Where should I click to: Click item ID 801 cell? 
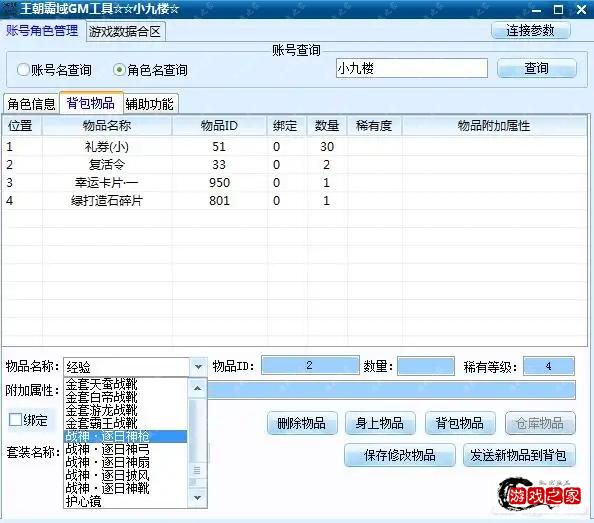pos(219,201)
